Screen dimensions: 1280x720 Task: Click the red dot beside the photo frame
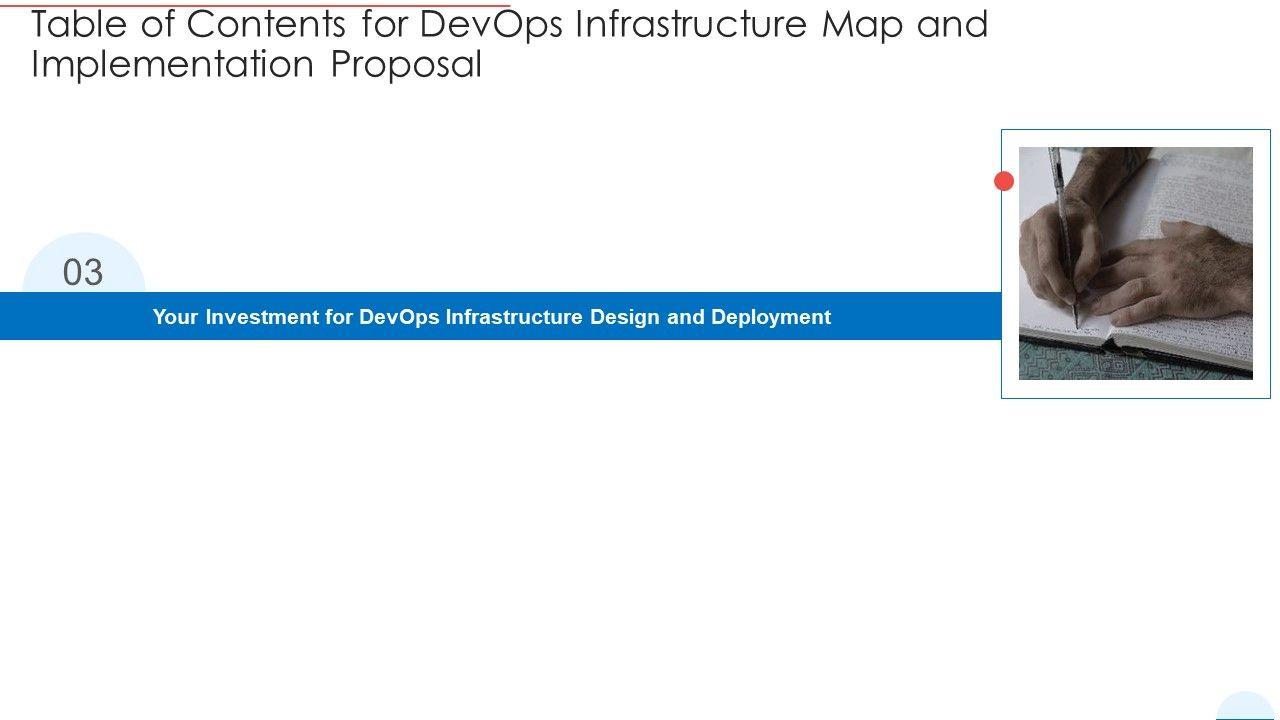point(1004,181)
